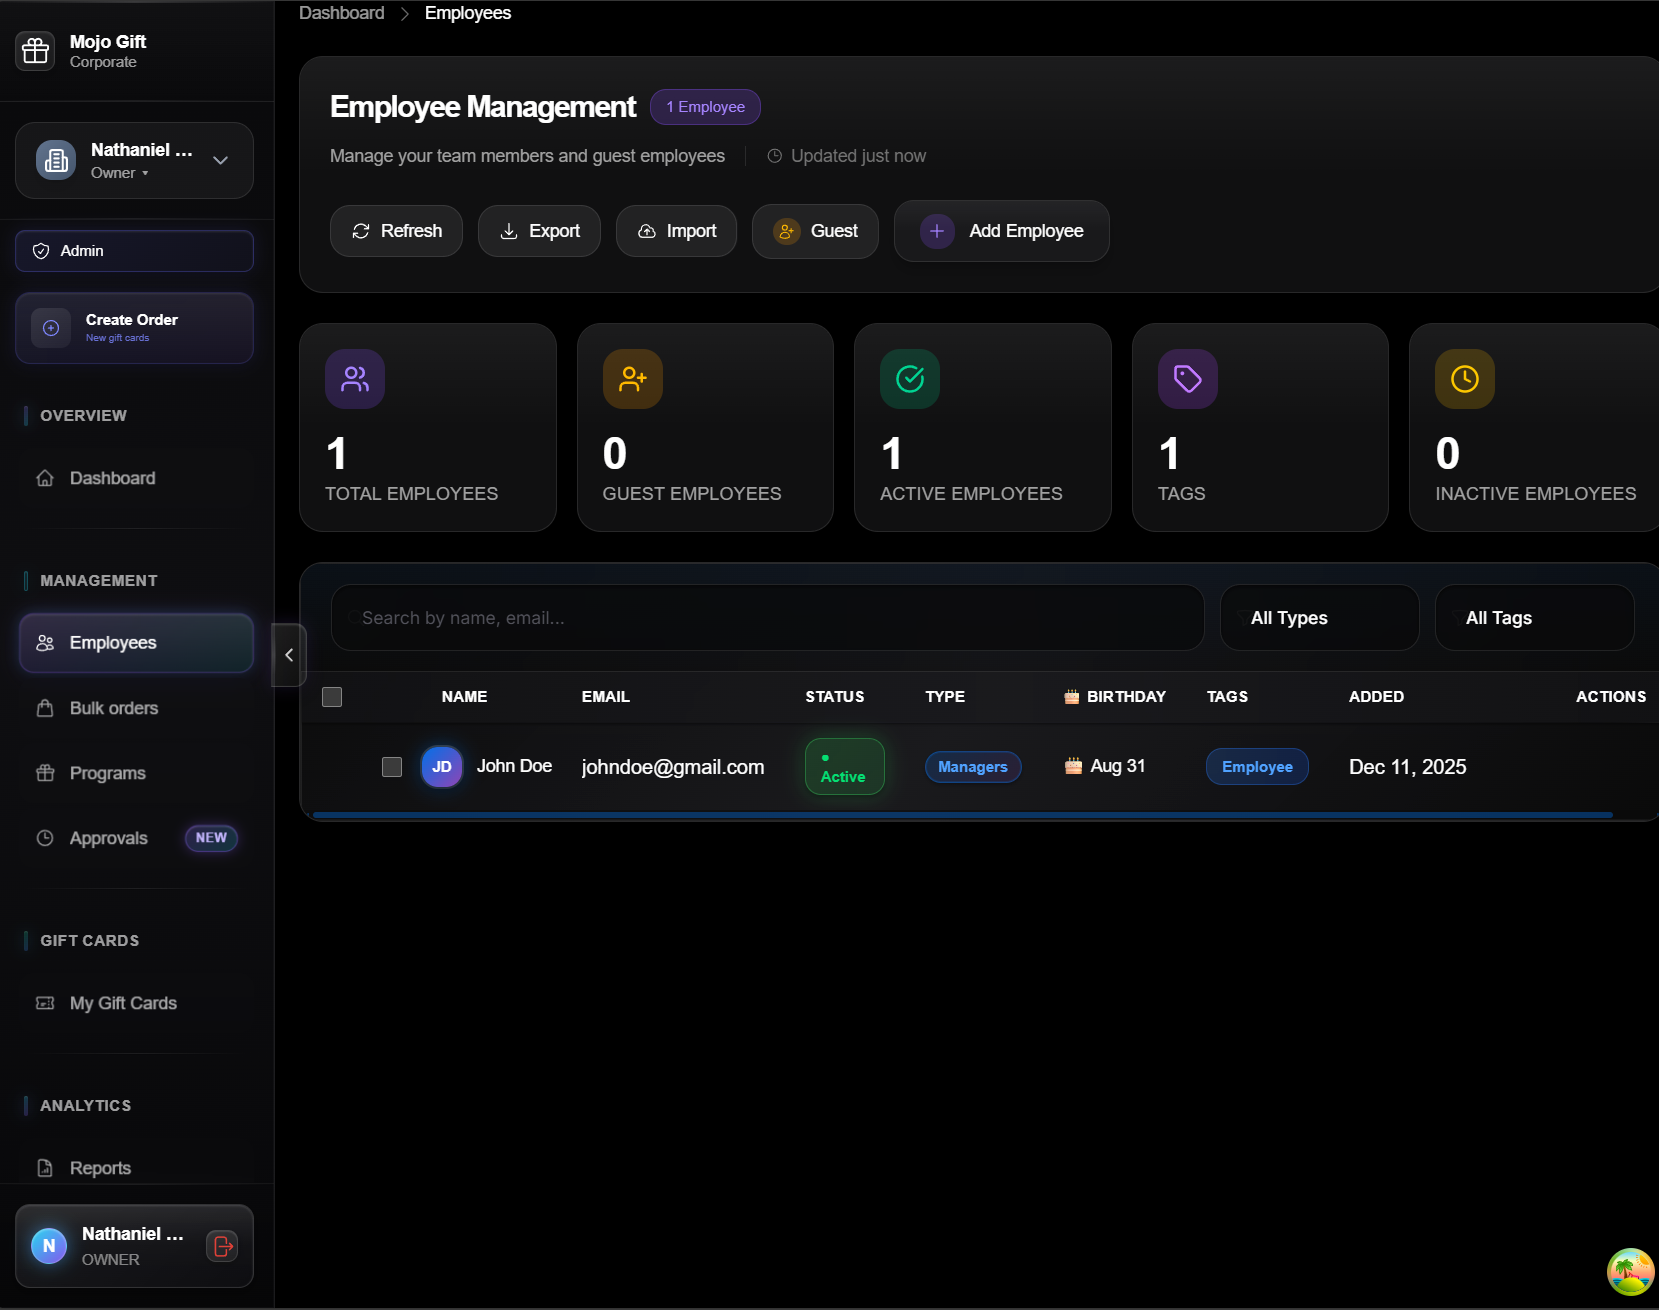Open the Owner role dropdown arrow
The image size is (1659, 1310).
click(x=145, y=173)
